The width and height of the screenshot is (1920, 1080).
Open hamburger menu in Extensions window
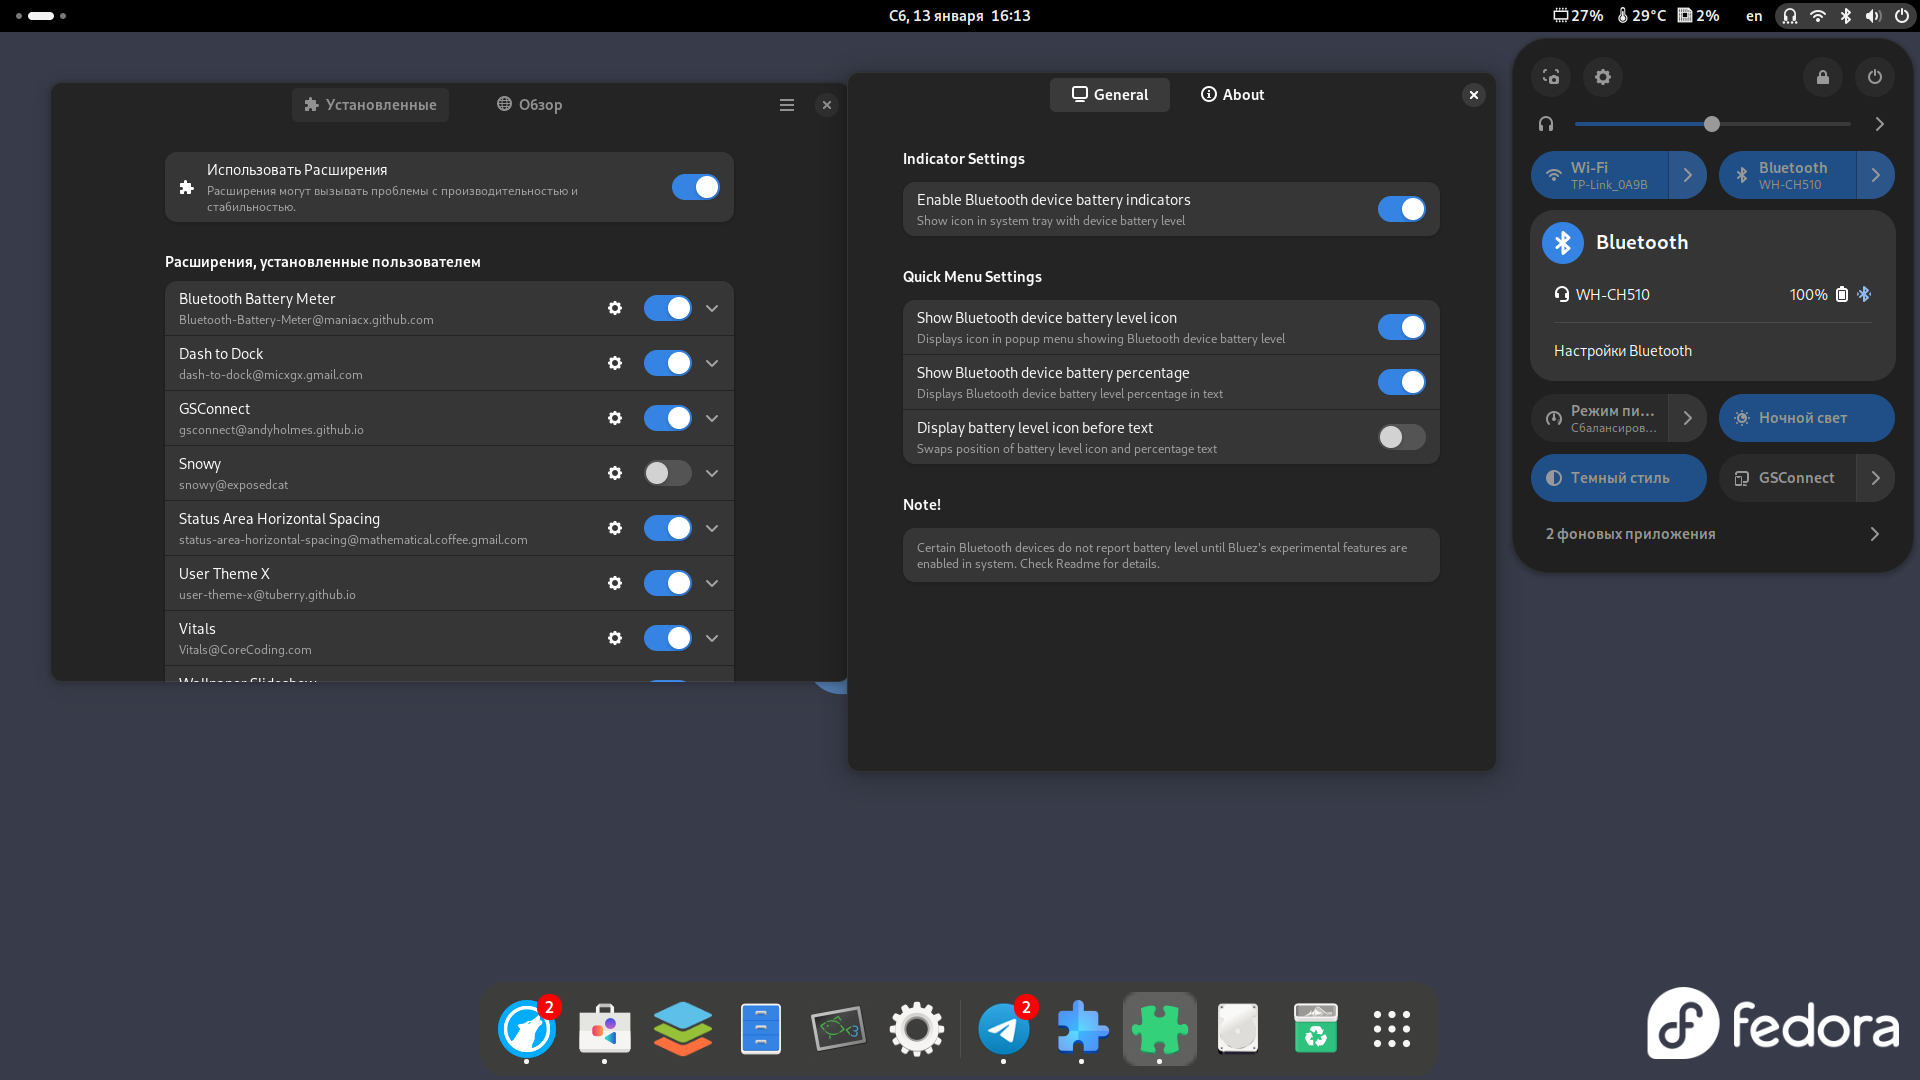(x=787, y=105)
